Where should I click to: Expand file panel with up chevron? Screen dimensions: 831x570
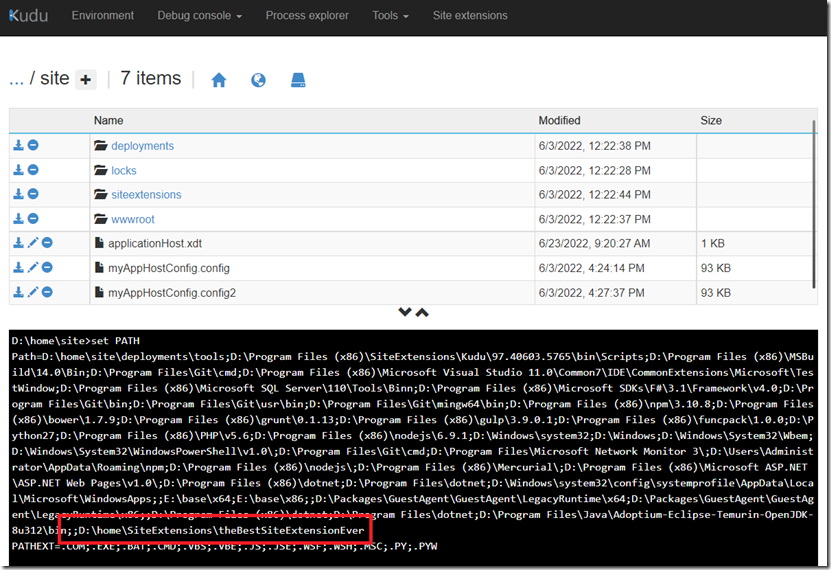422,313
